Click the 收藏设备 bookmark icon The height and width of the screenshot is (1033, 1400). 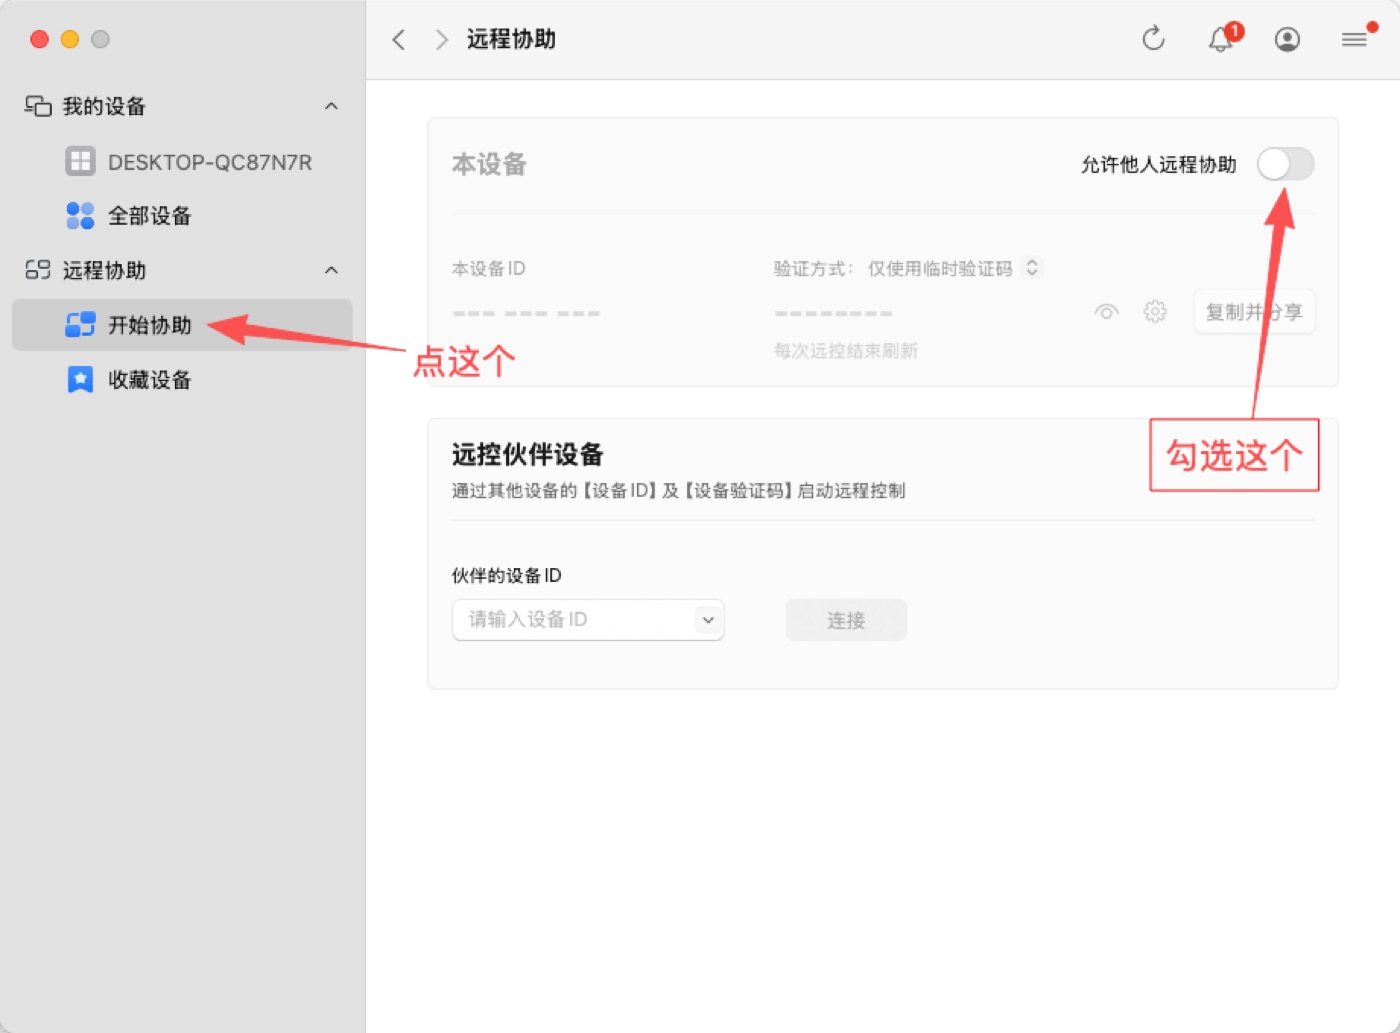tap(80, 379)
